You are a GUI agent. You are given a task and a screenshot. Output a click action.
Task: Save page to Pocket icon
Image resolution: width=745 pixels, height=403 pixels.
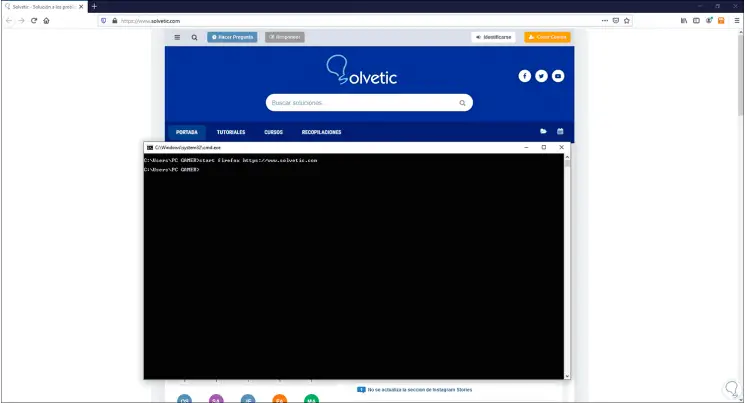[616, 20]
